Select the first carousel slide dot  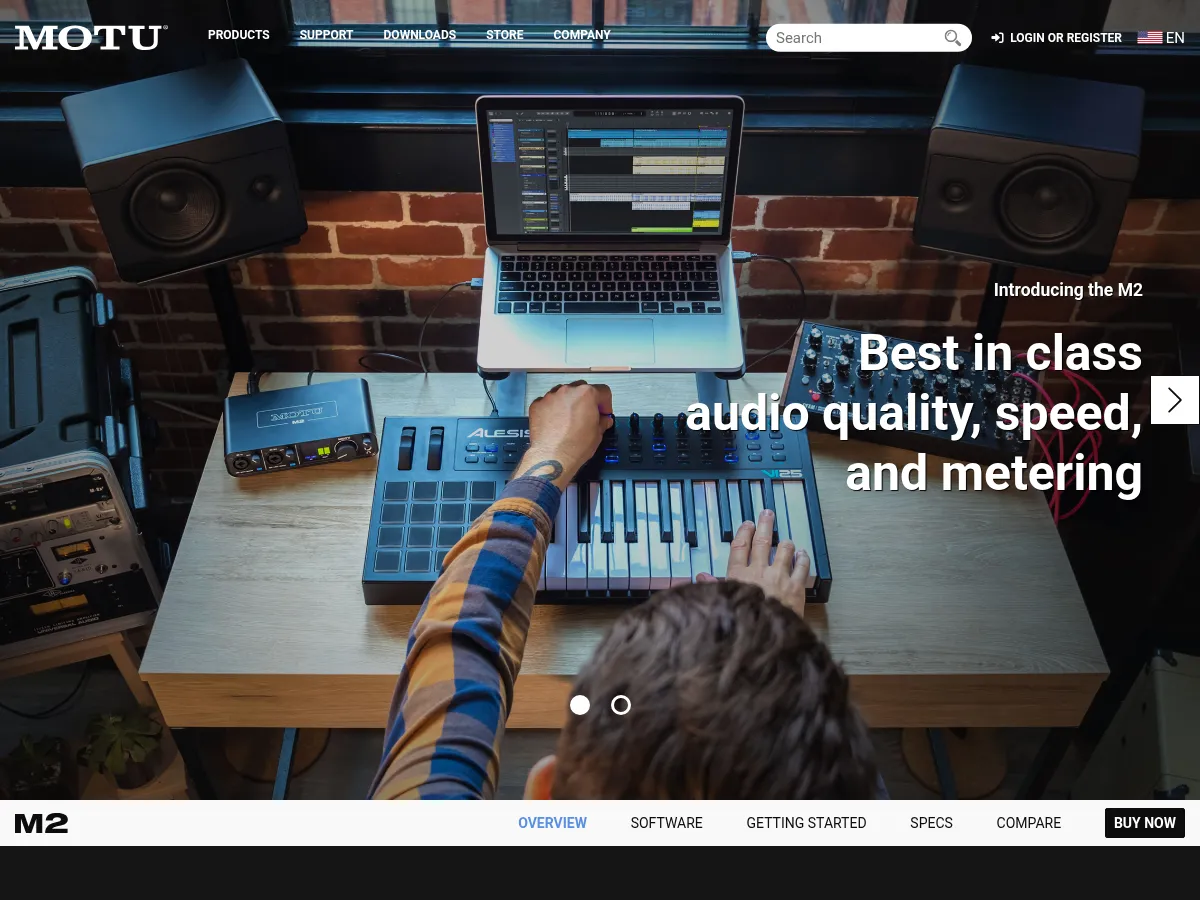click(580, 705)
